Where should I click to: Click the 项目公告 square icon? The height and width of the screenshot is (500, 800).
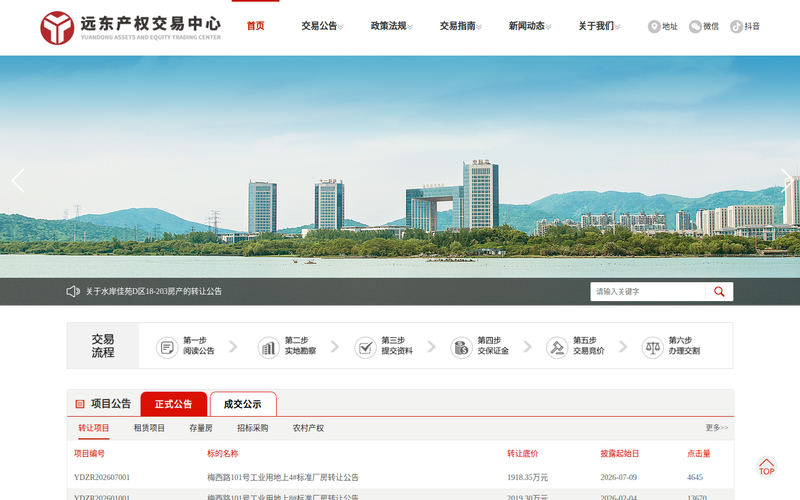(80, 404)
